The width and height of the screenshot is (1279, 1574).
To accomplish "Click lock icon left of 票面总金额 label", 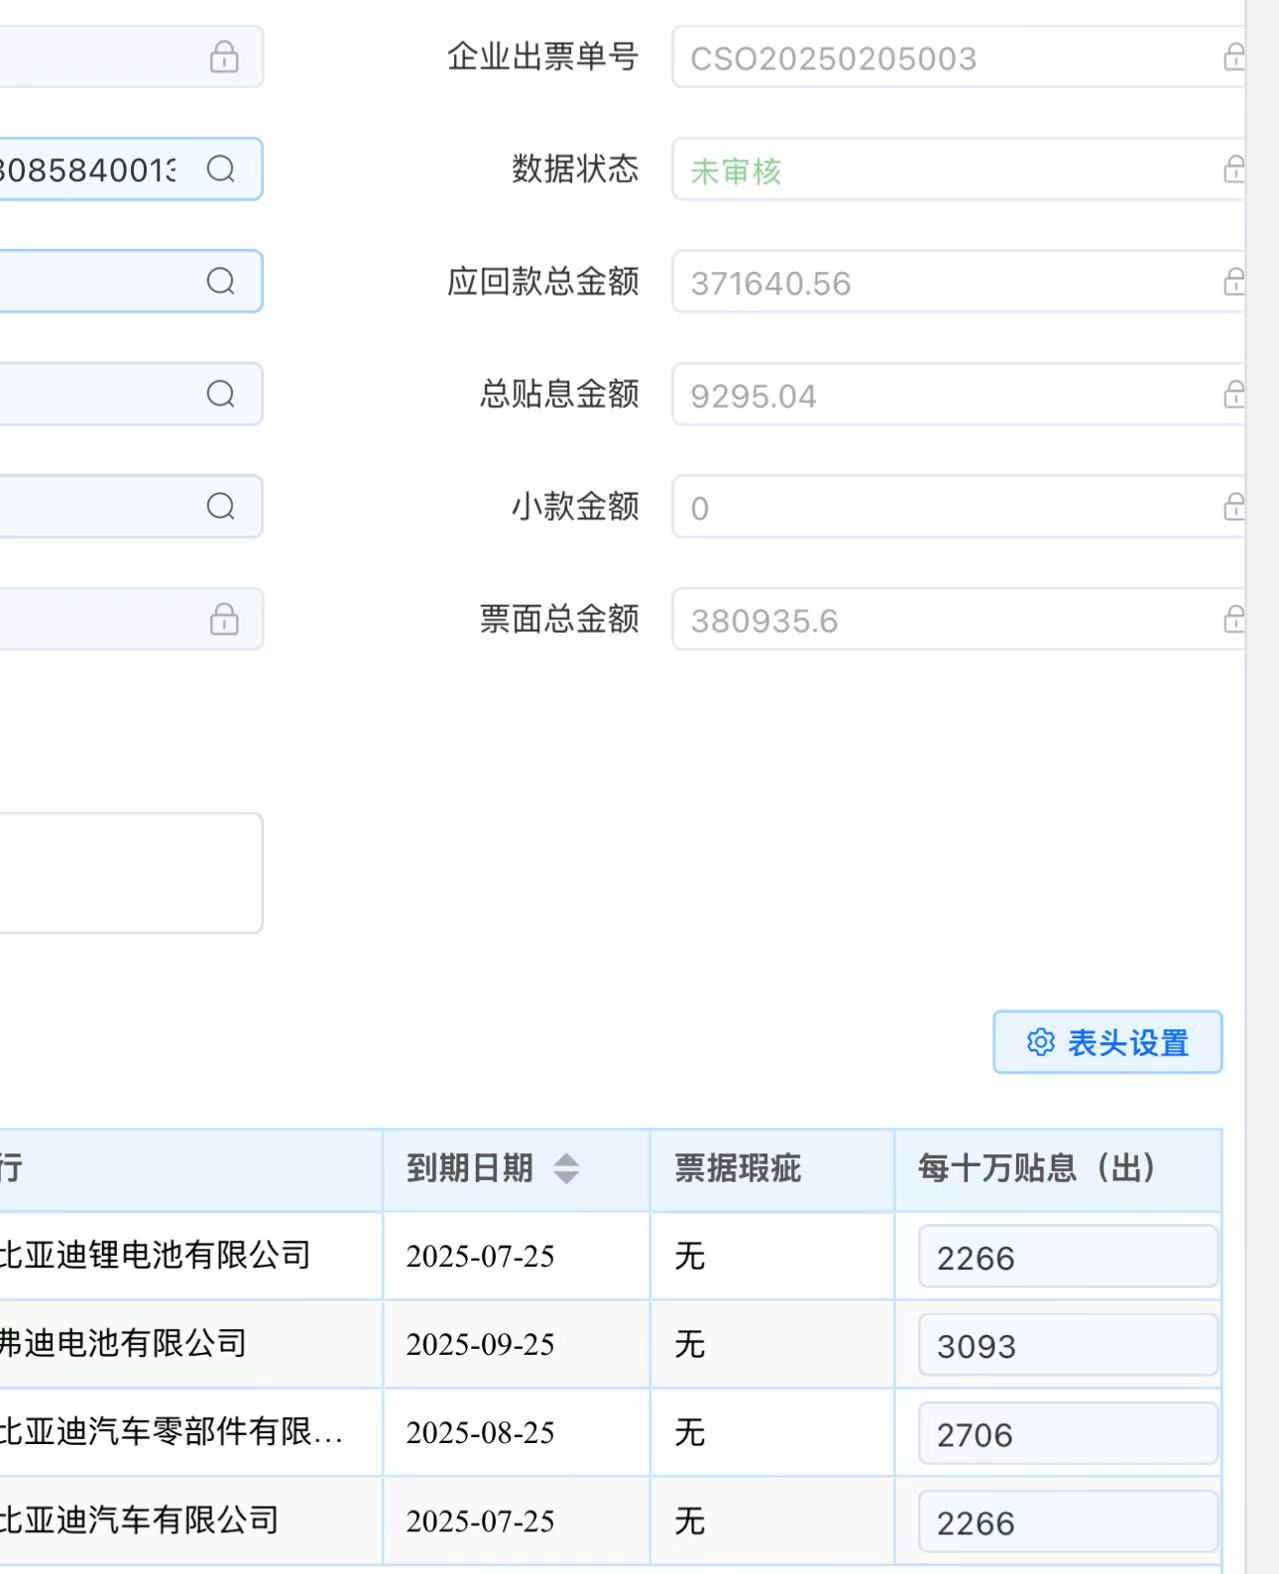I will 224,619.
